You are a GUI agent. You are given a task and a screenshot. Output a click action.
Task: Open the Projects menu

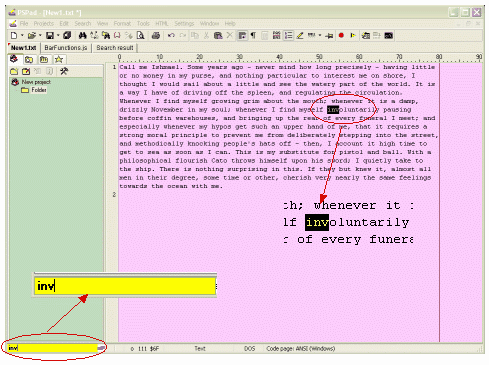point(44,23)
